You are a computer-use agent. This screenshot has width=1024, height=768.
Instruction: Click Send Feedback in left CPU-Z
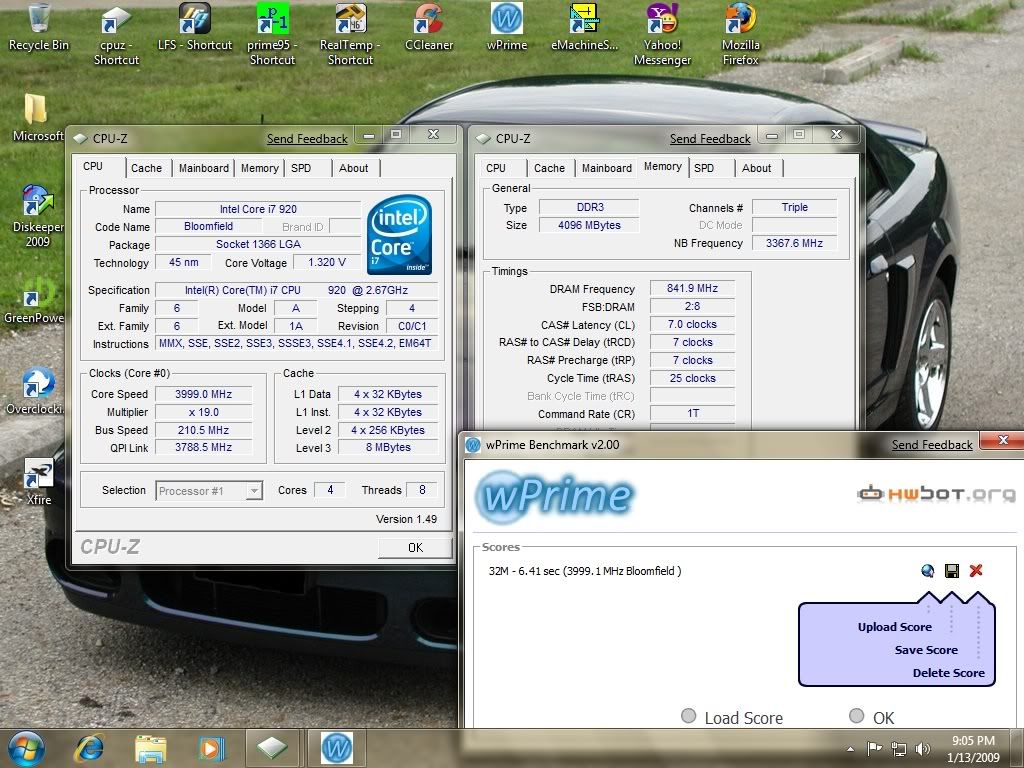(307, 138)
